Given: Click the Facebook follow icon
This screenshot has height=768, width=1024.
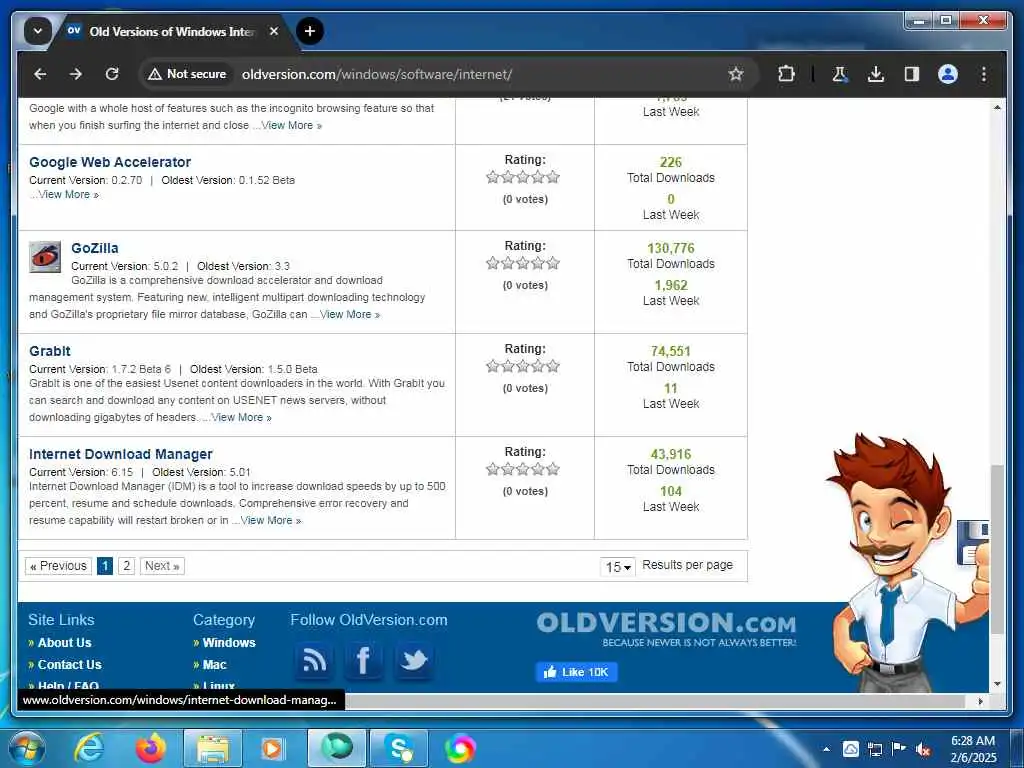Looking at the screenshot, I should pos(364,661).
